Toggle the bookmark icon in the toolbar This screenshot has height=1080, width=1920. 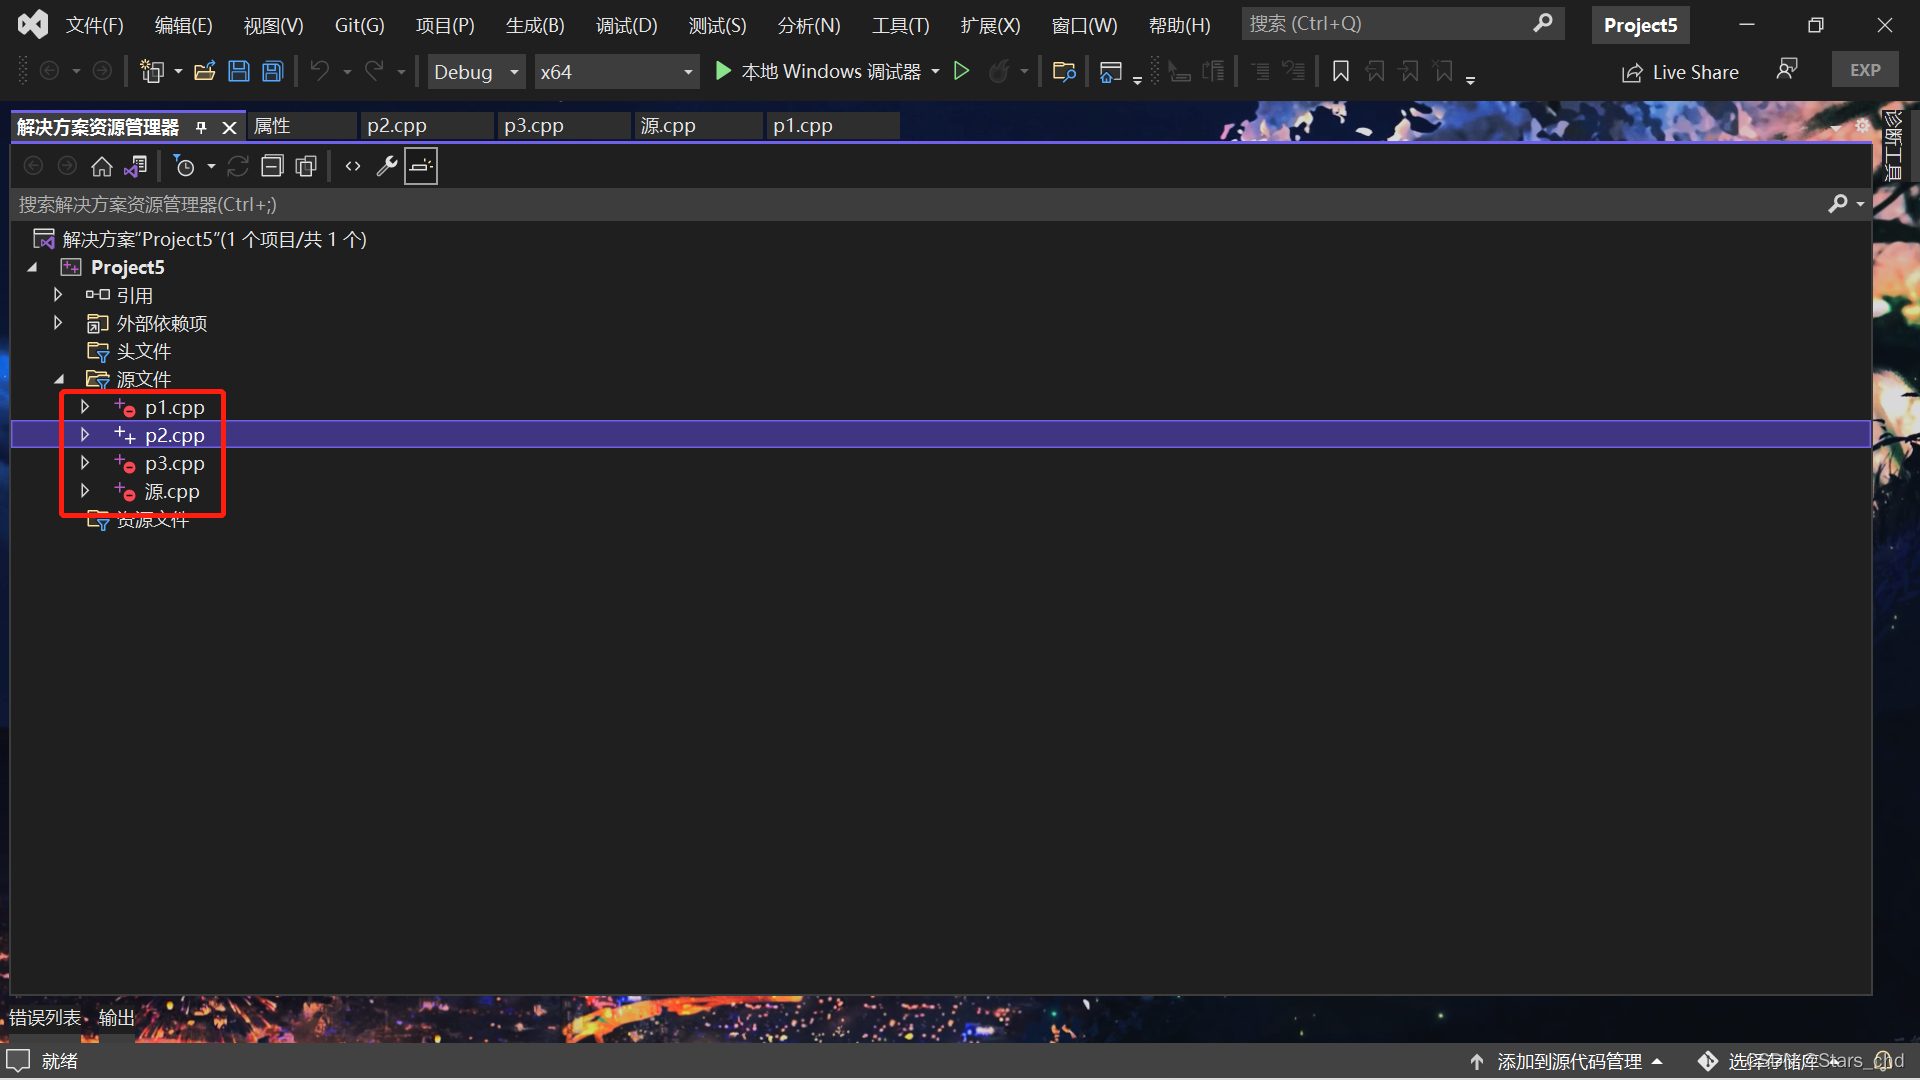[x=1341, y=71]
